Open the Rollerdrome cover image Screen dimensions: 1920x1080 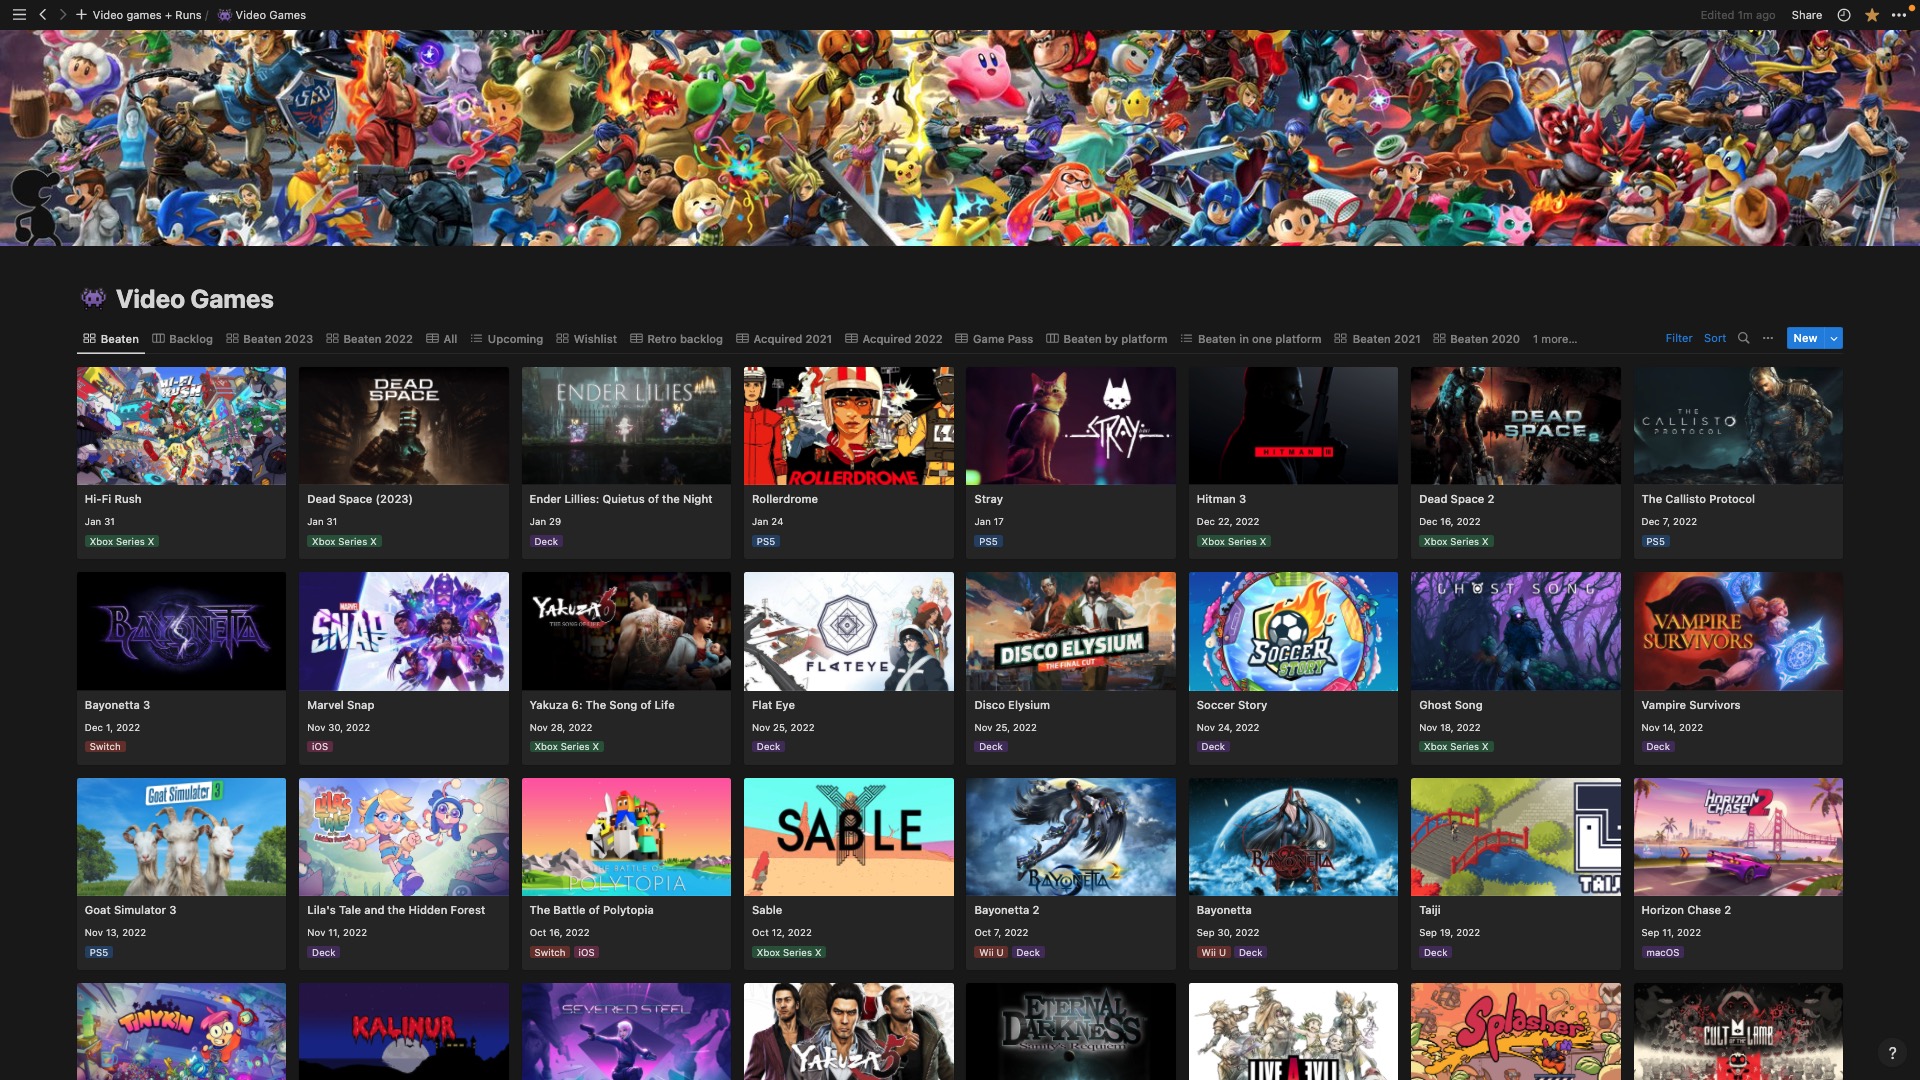point(848,426)
